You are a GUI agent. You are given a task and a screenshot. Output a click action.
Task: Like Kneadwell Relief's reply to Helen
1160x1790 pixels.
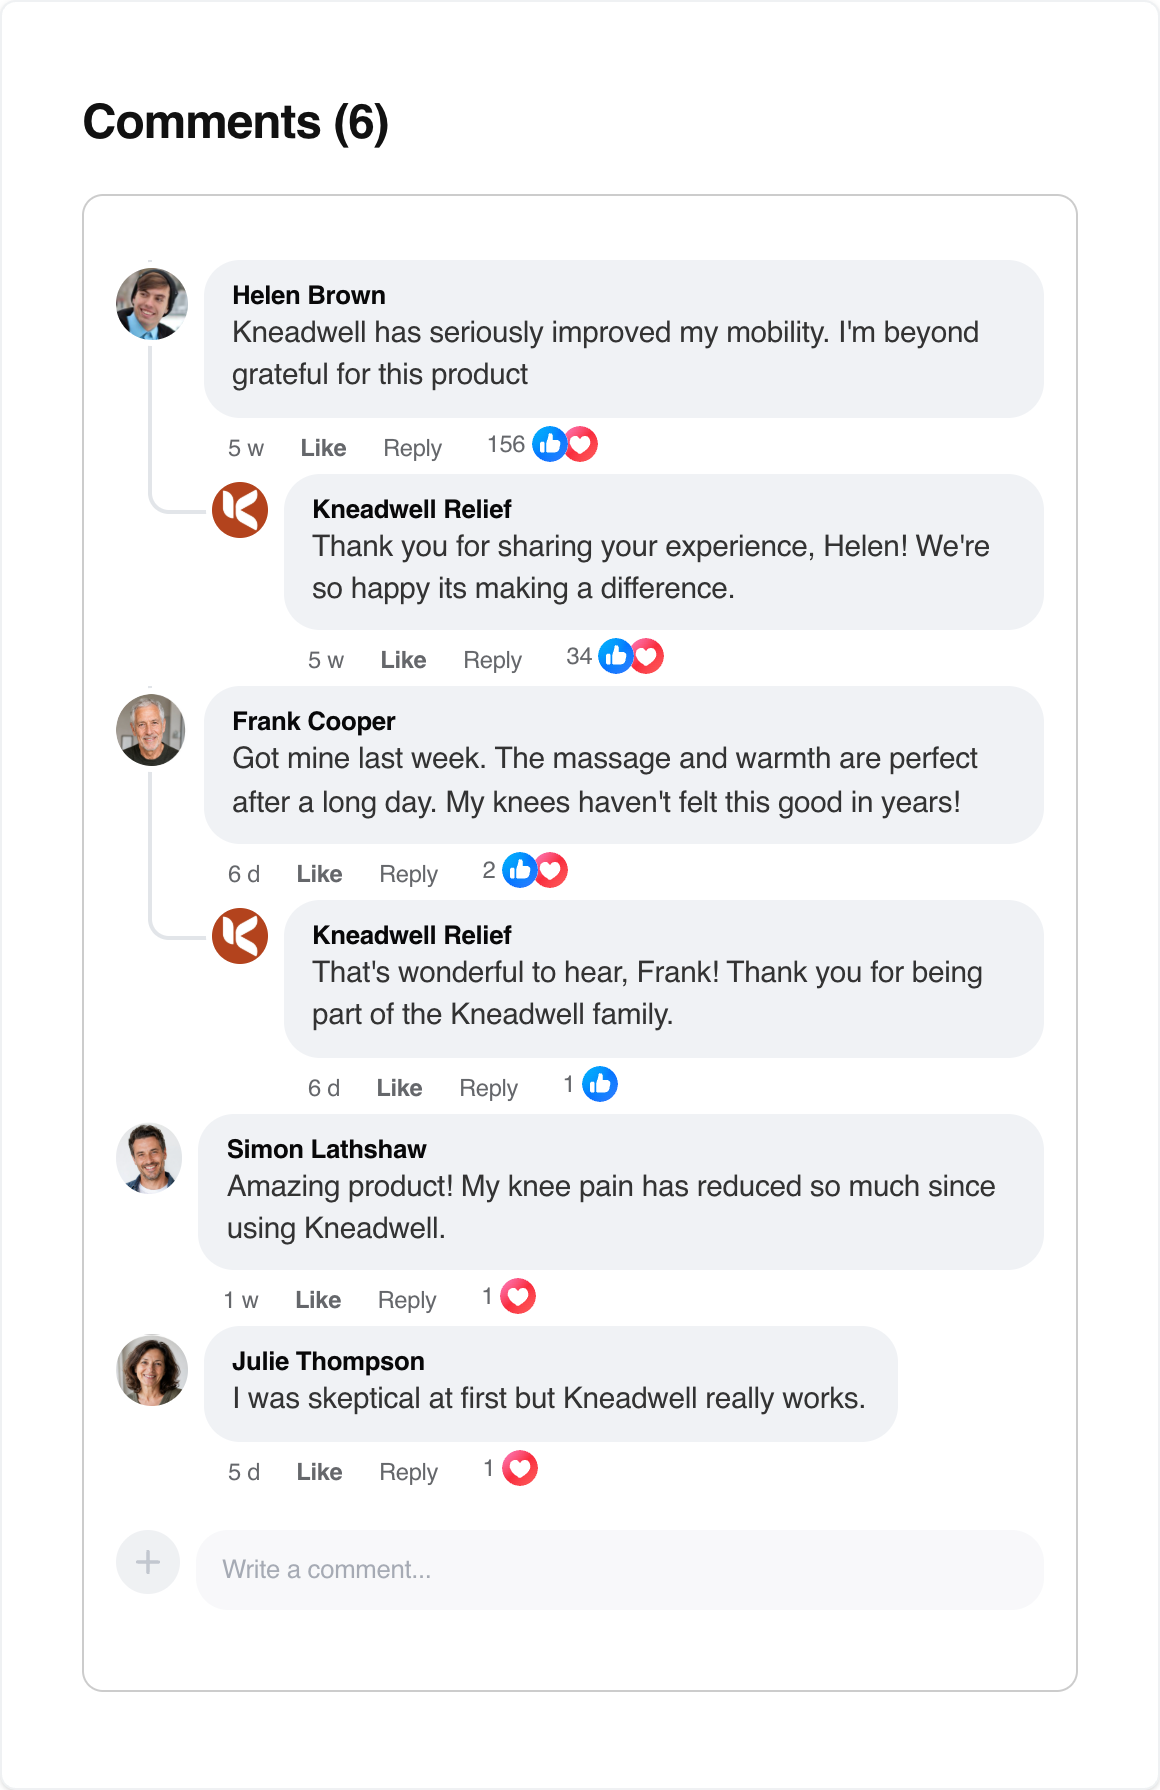click(403, 660)
